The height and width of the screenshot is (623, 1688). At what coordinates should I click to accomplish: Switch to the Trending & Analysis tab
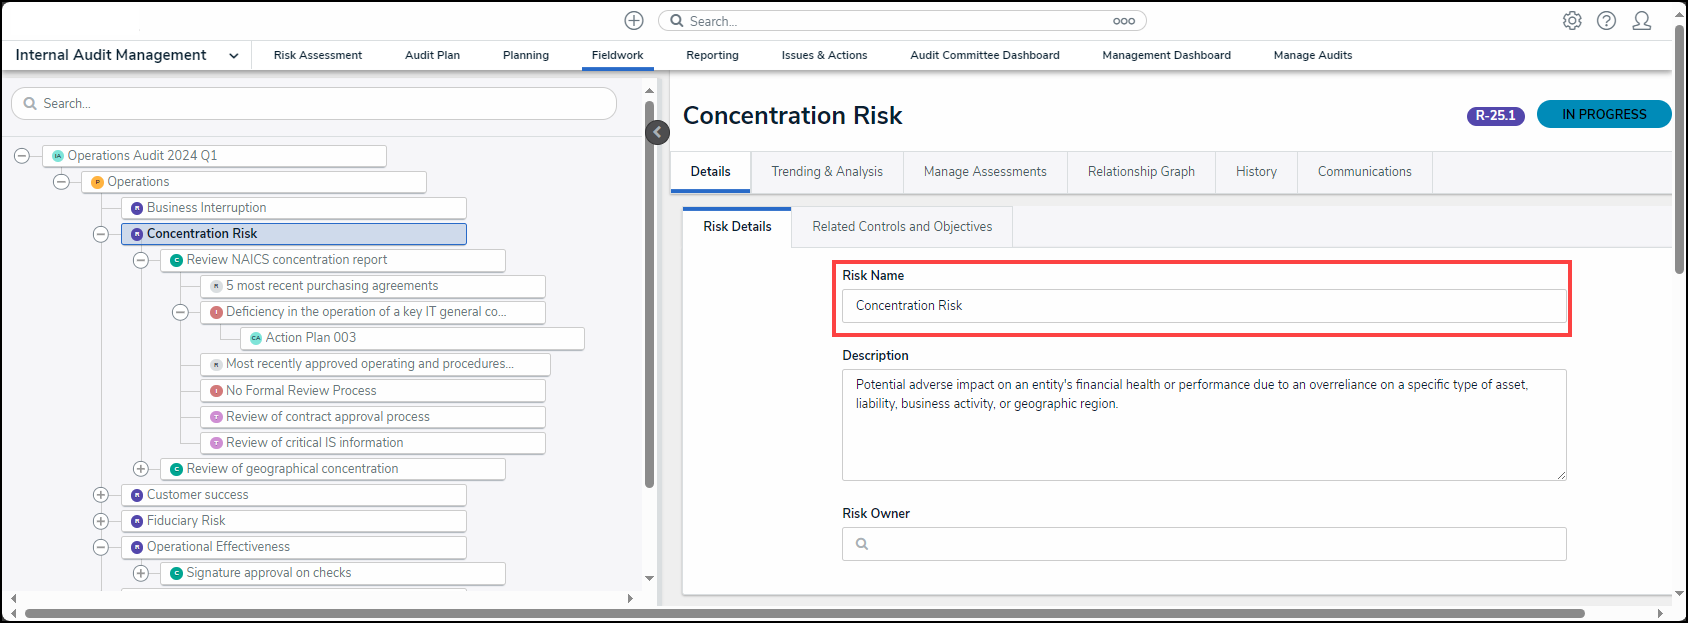[827, 172]
